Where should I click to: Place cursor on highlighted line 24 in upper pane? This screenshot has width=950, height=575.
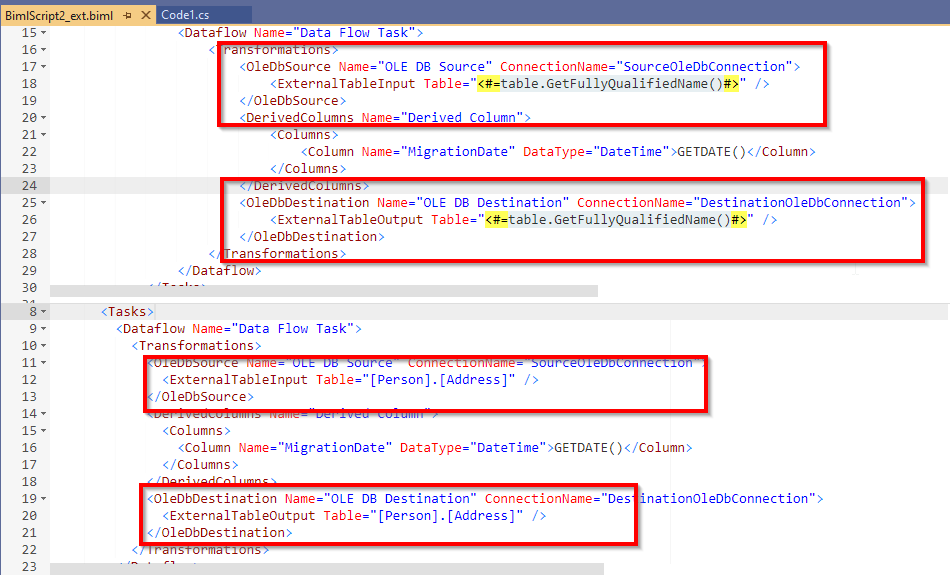point(500,186)
